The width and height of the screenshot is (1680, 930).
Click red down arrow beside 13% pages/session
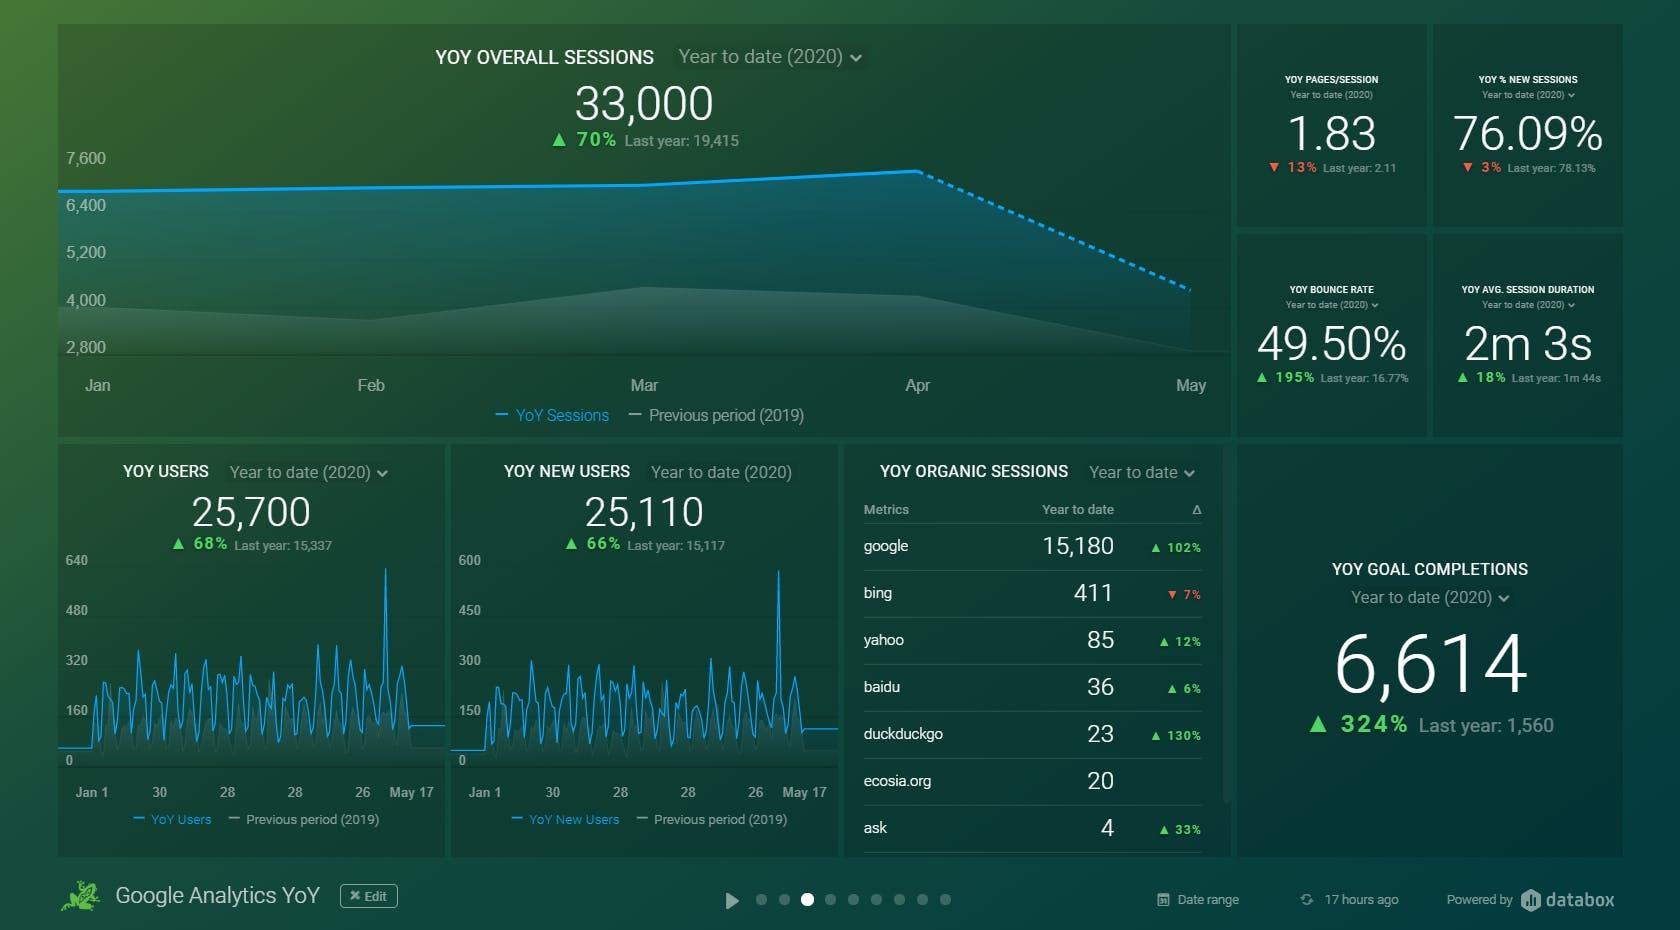pos(1274,168)
